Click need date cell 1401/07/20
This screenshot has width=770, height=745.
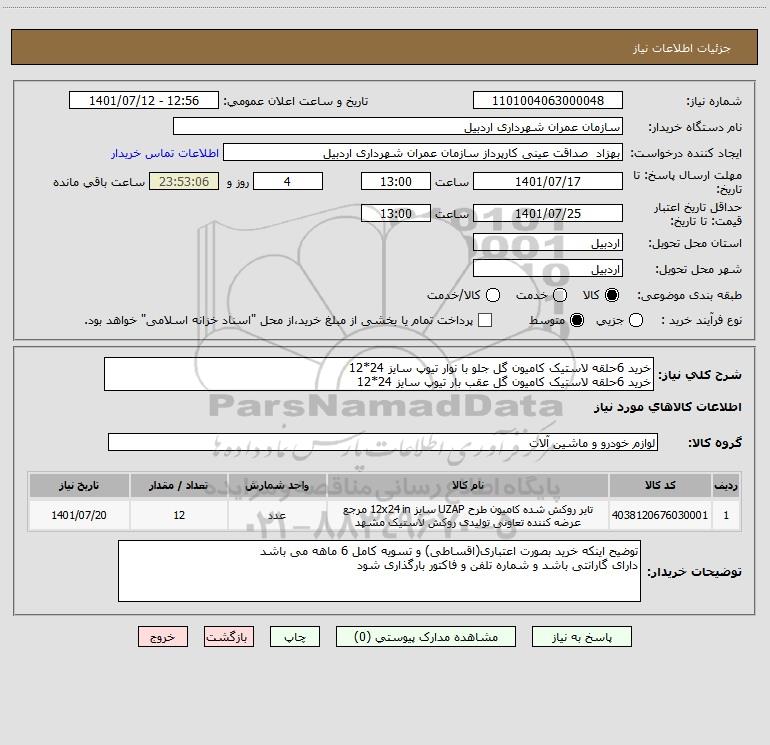click(79, 515)
